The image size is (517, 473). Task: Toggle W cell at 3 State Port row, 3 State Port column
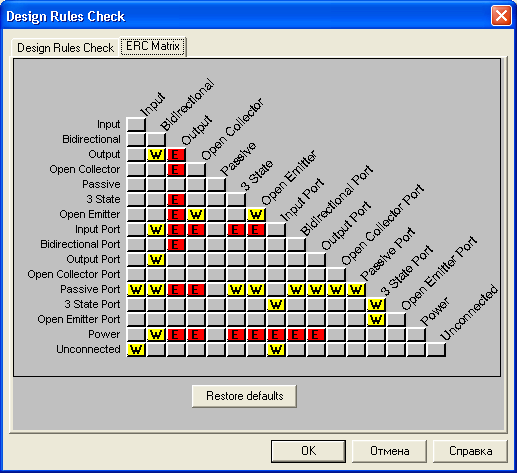pos(376,304)
